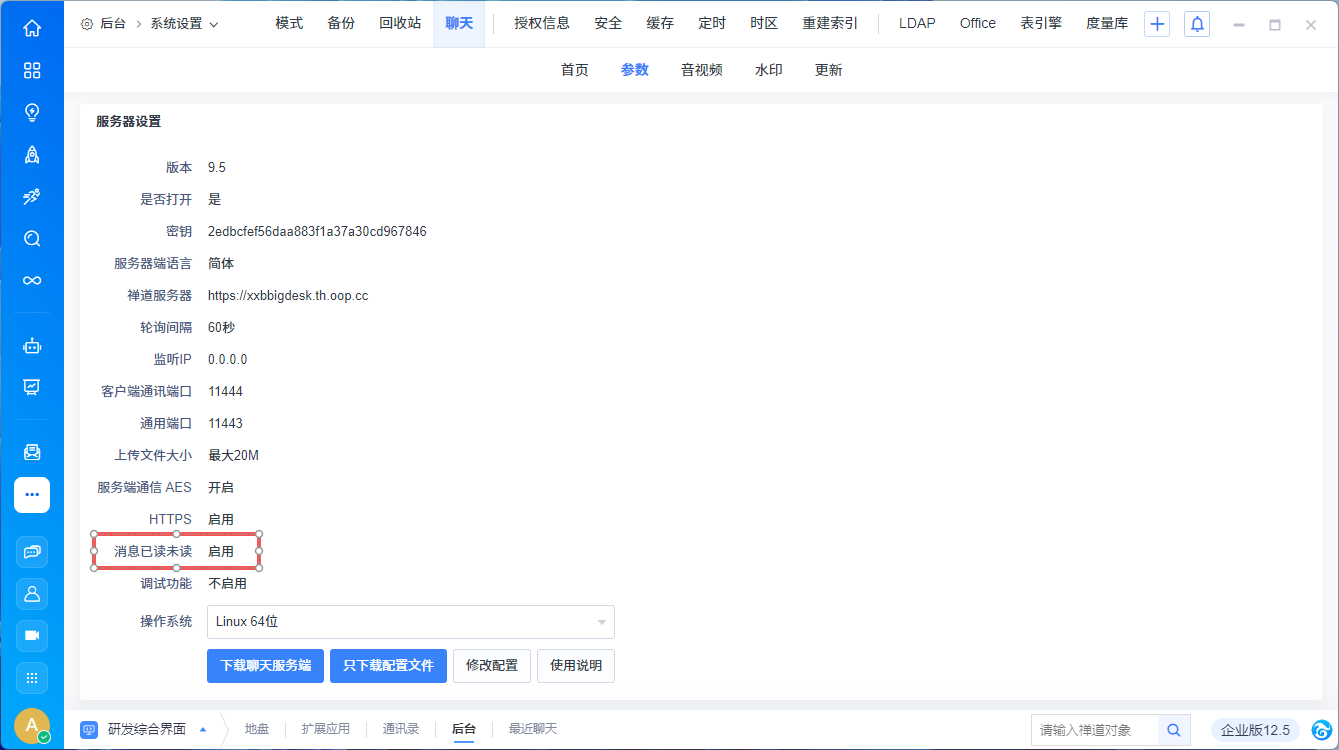
Task: Click the 使用说明 button
Action: [576, 666]
